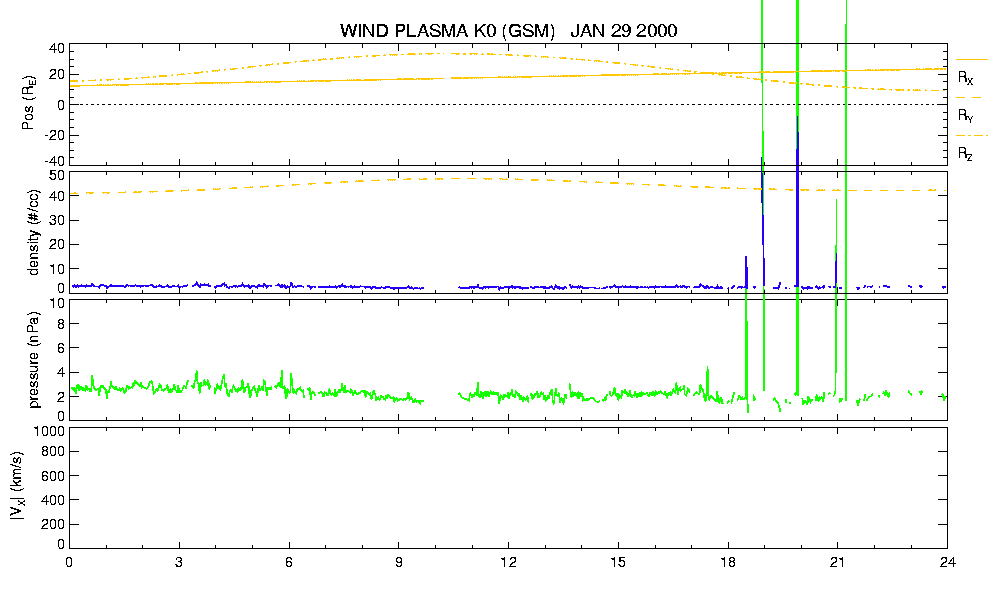
Task: Click the 600 tick on the |Vx| axis
Action: pyautogui.click(x=53, y=476)
